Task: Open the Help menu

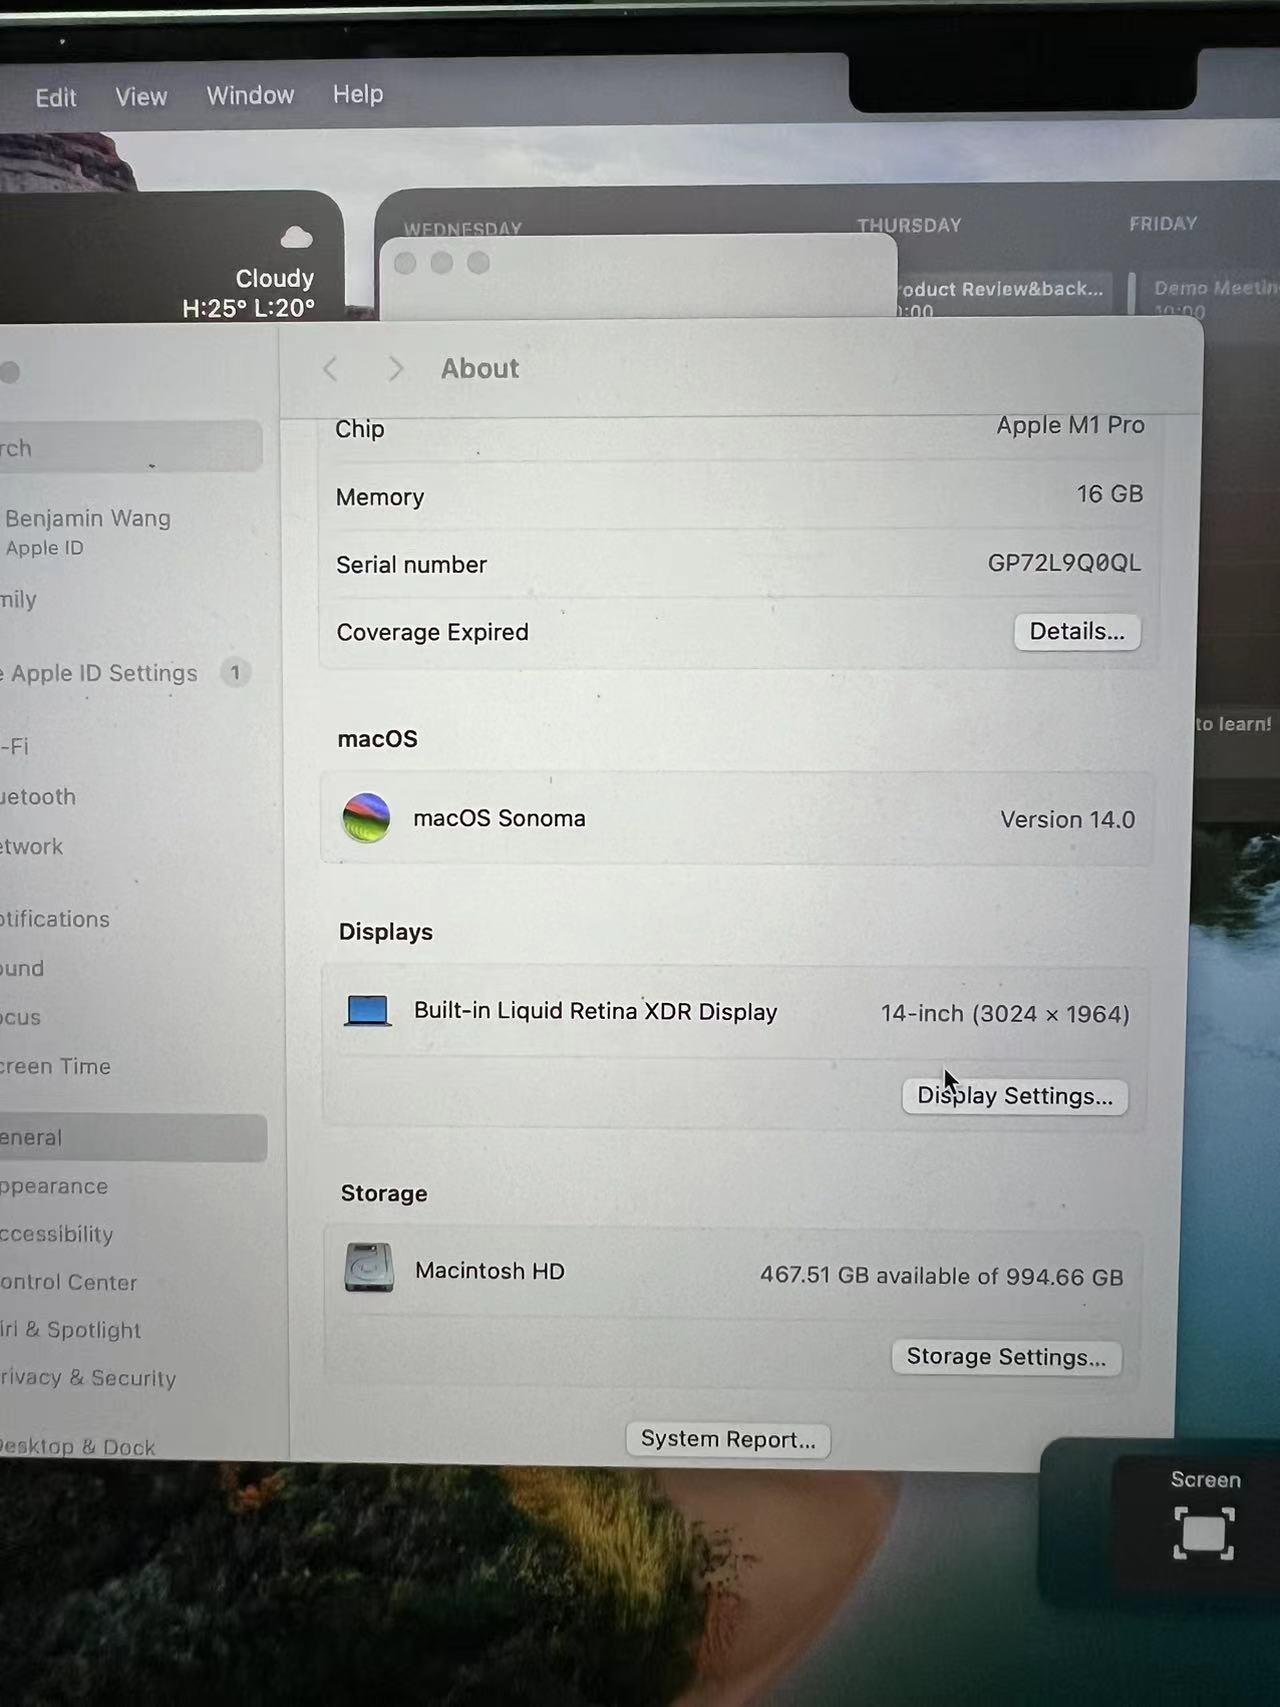Action: tap(358, 94)
